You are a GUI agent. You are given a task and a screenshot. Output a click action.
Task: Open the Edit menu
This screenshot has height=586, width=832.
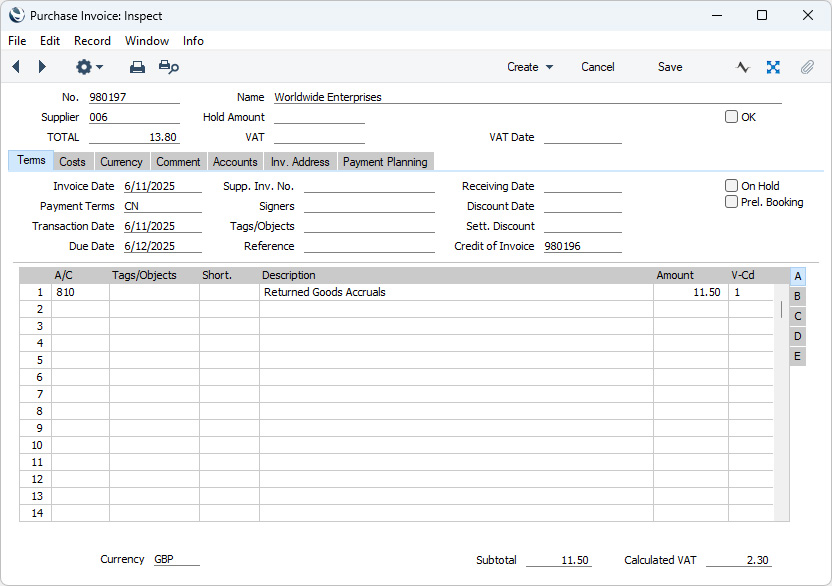50,41
